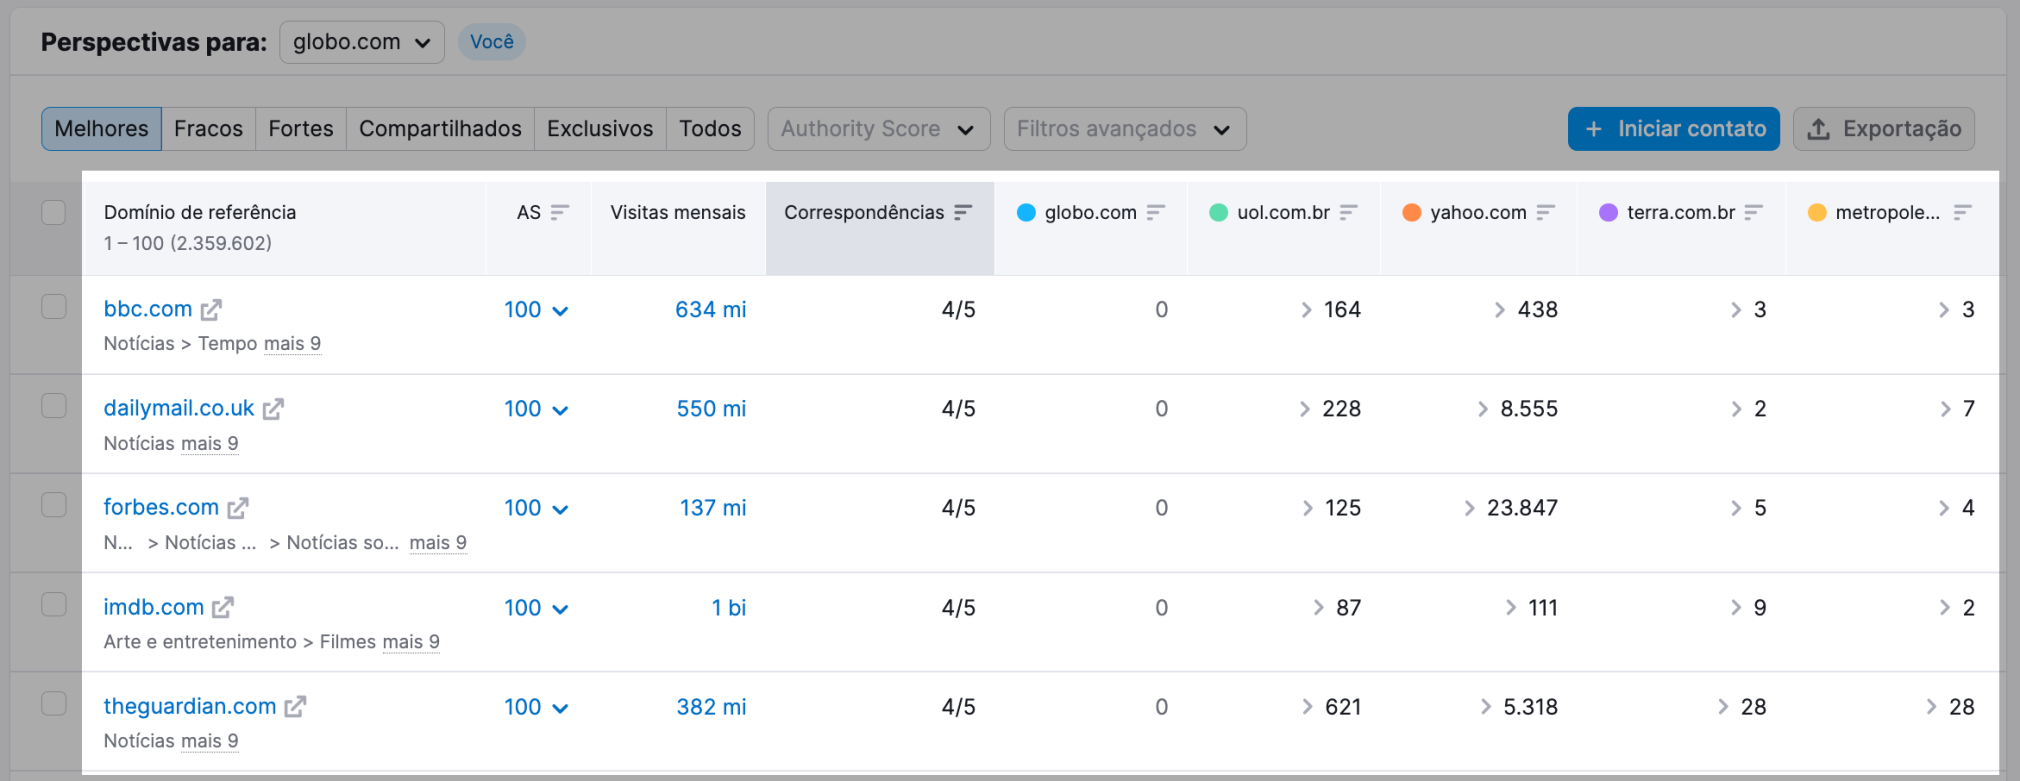
Task: Sort by Correspondências column icon
Action: pos(963,212)
